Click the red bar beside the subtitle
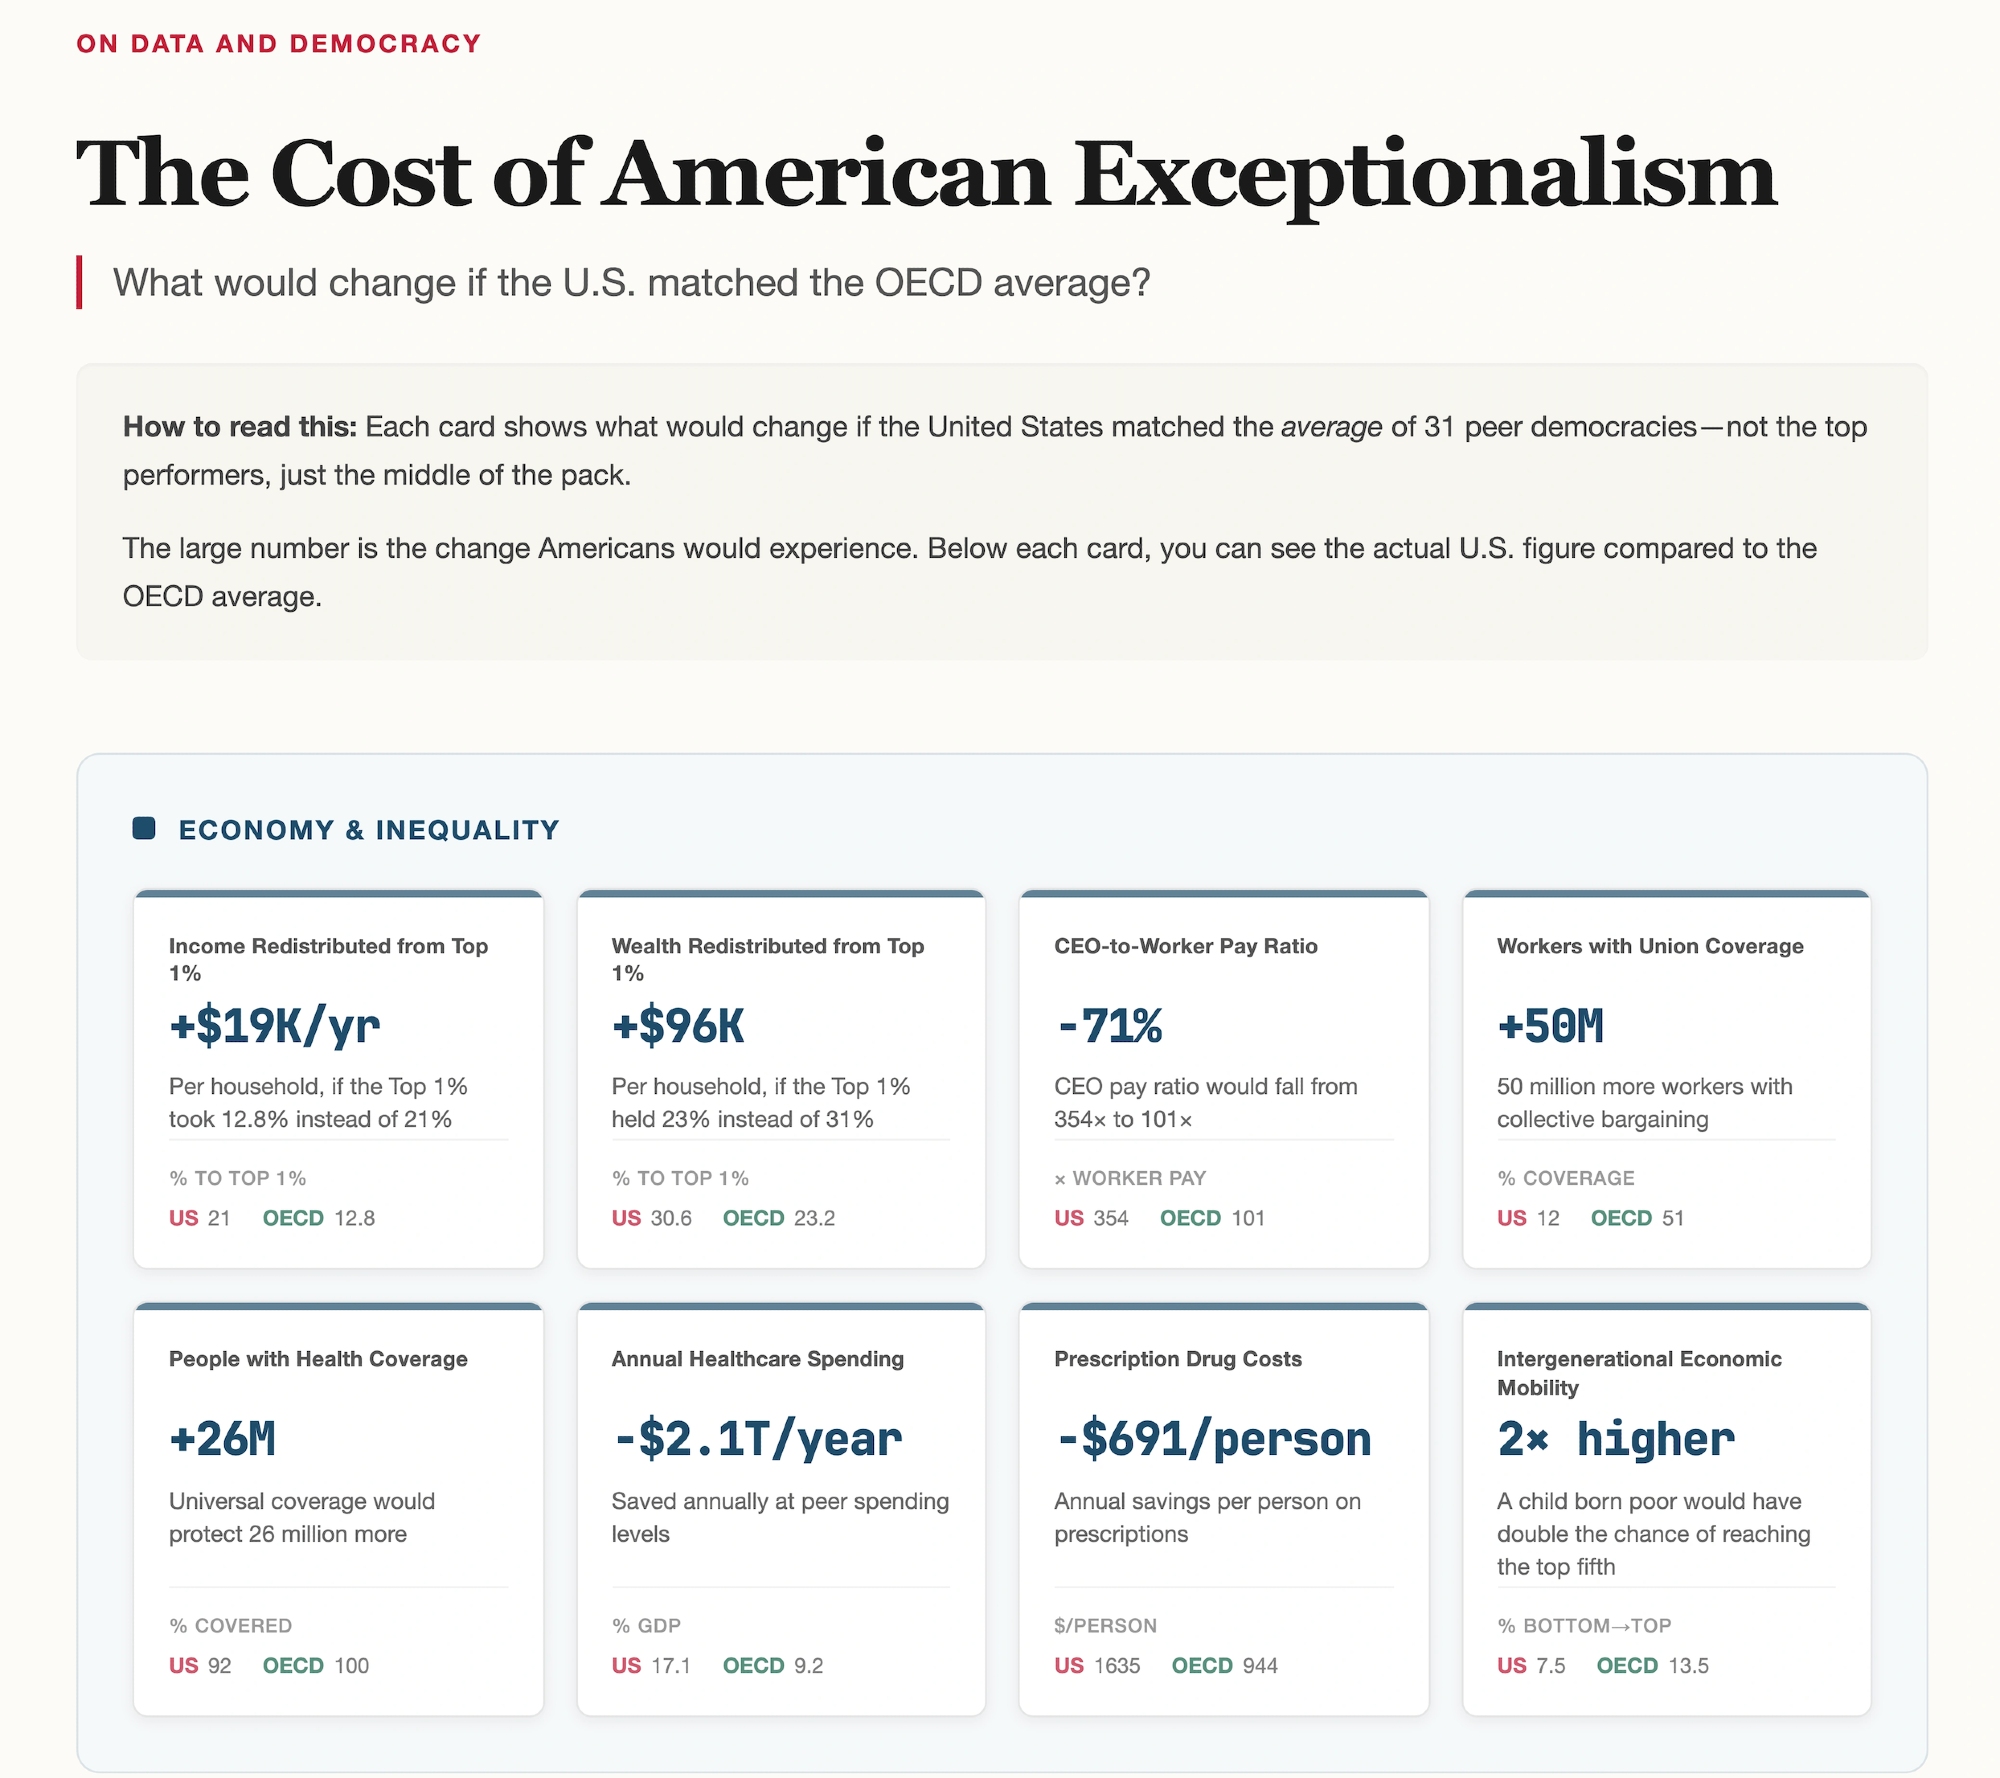This screenshot has width=2000, height=1778. [79, 283]
